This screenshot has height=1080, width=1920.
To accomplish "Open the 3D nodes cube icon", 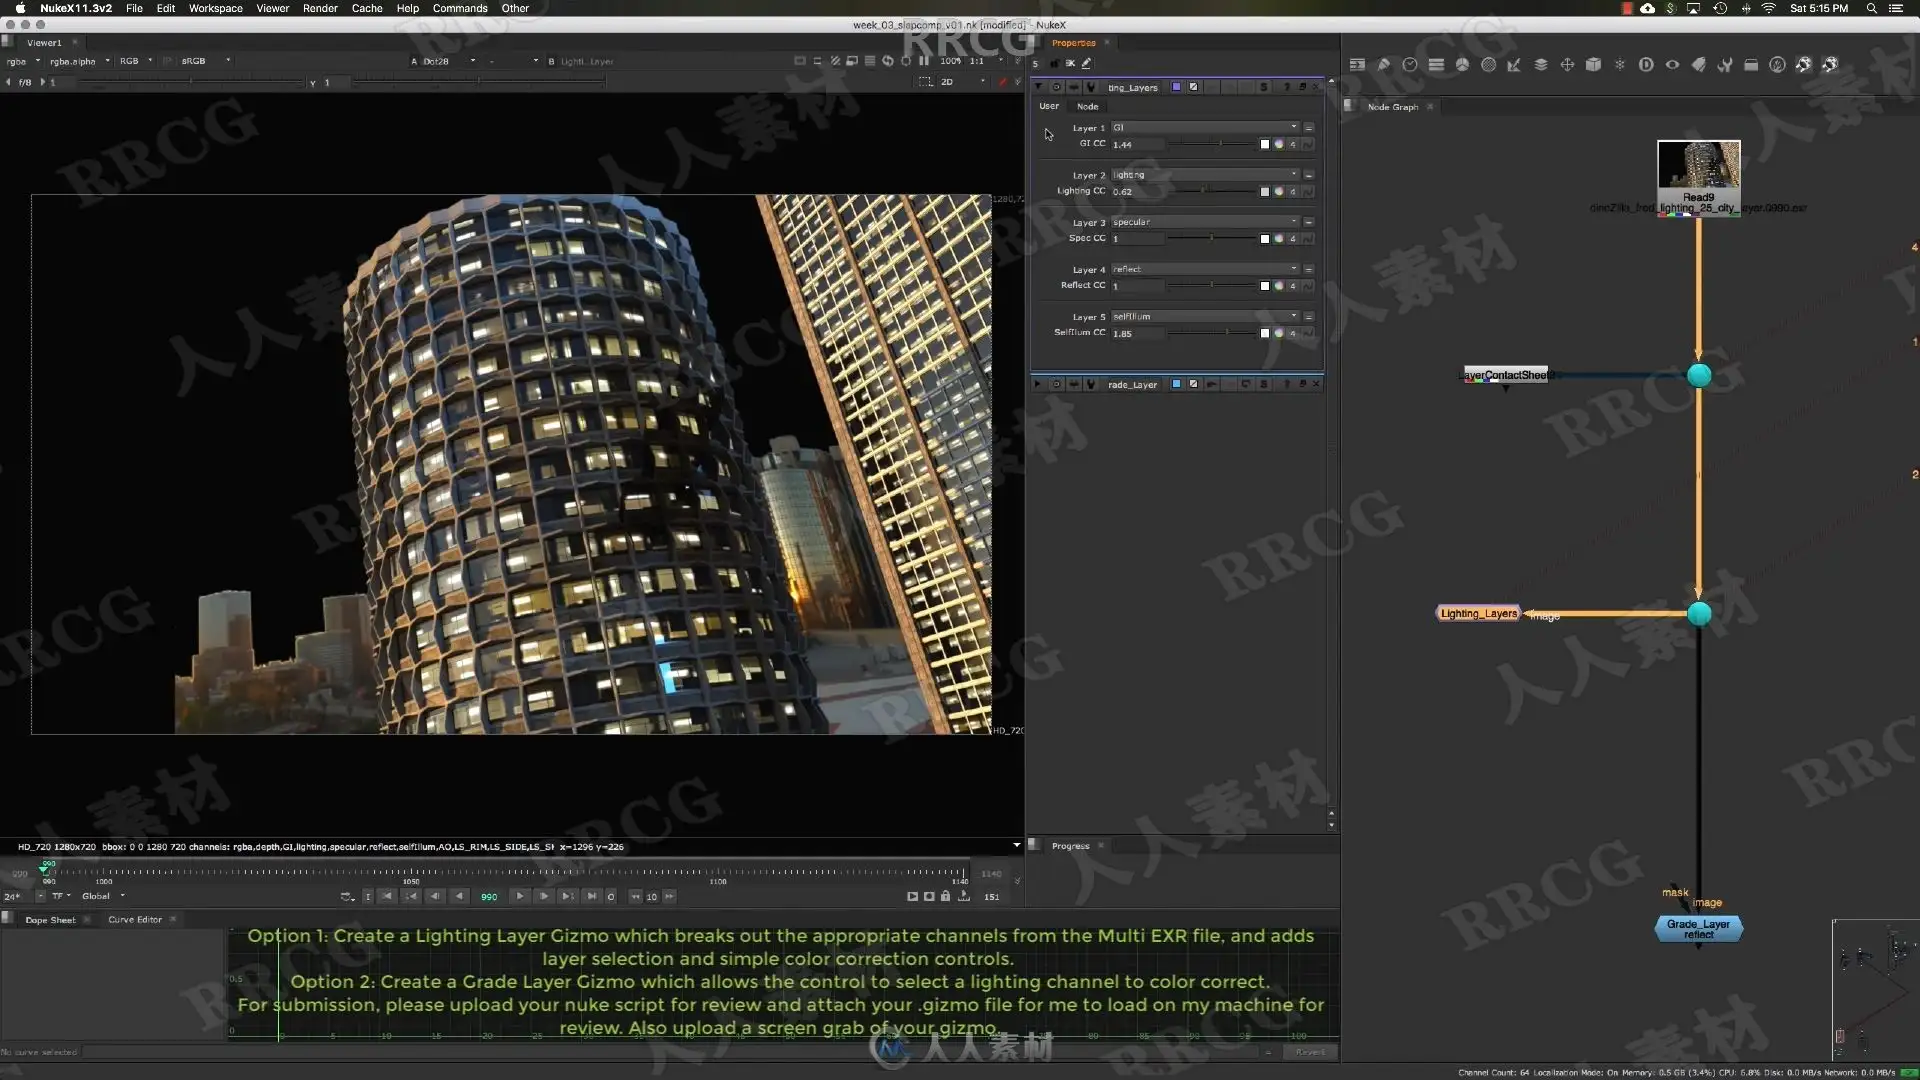I will pos(1594,64).
